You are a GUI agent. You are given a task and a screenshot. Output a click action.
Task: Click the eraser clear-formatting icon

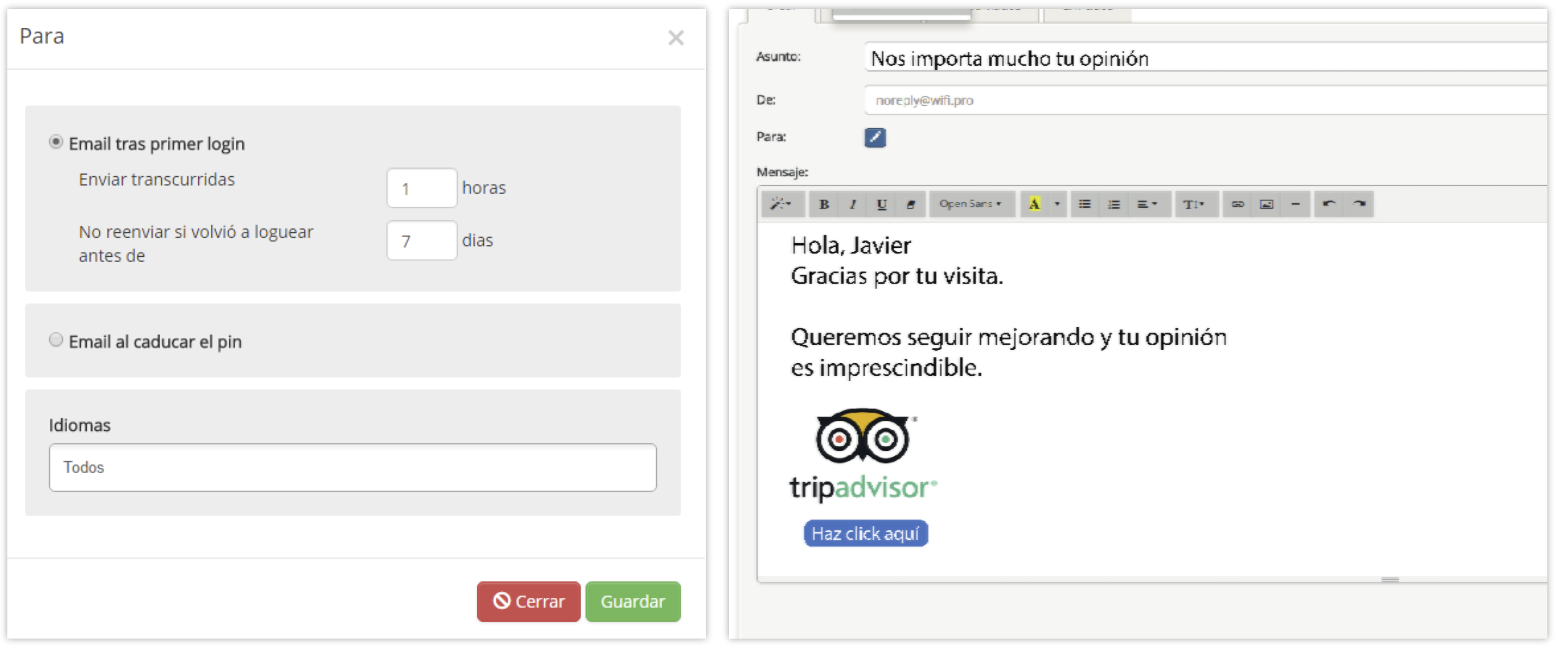point(910,204)
